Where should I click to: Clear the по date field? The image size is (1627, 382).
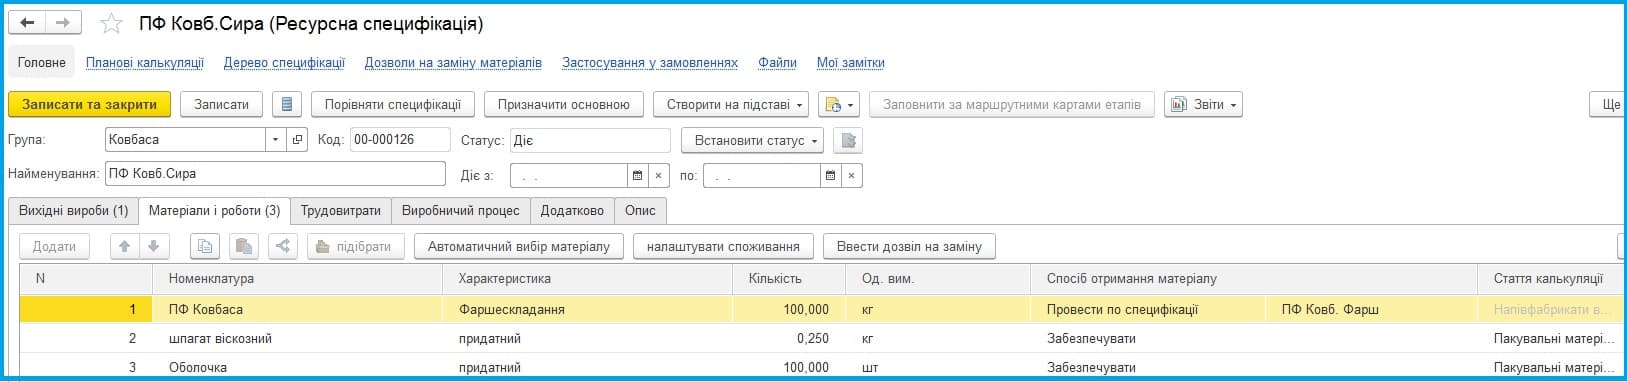[851, 176]
